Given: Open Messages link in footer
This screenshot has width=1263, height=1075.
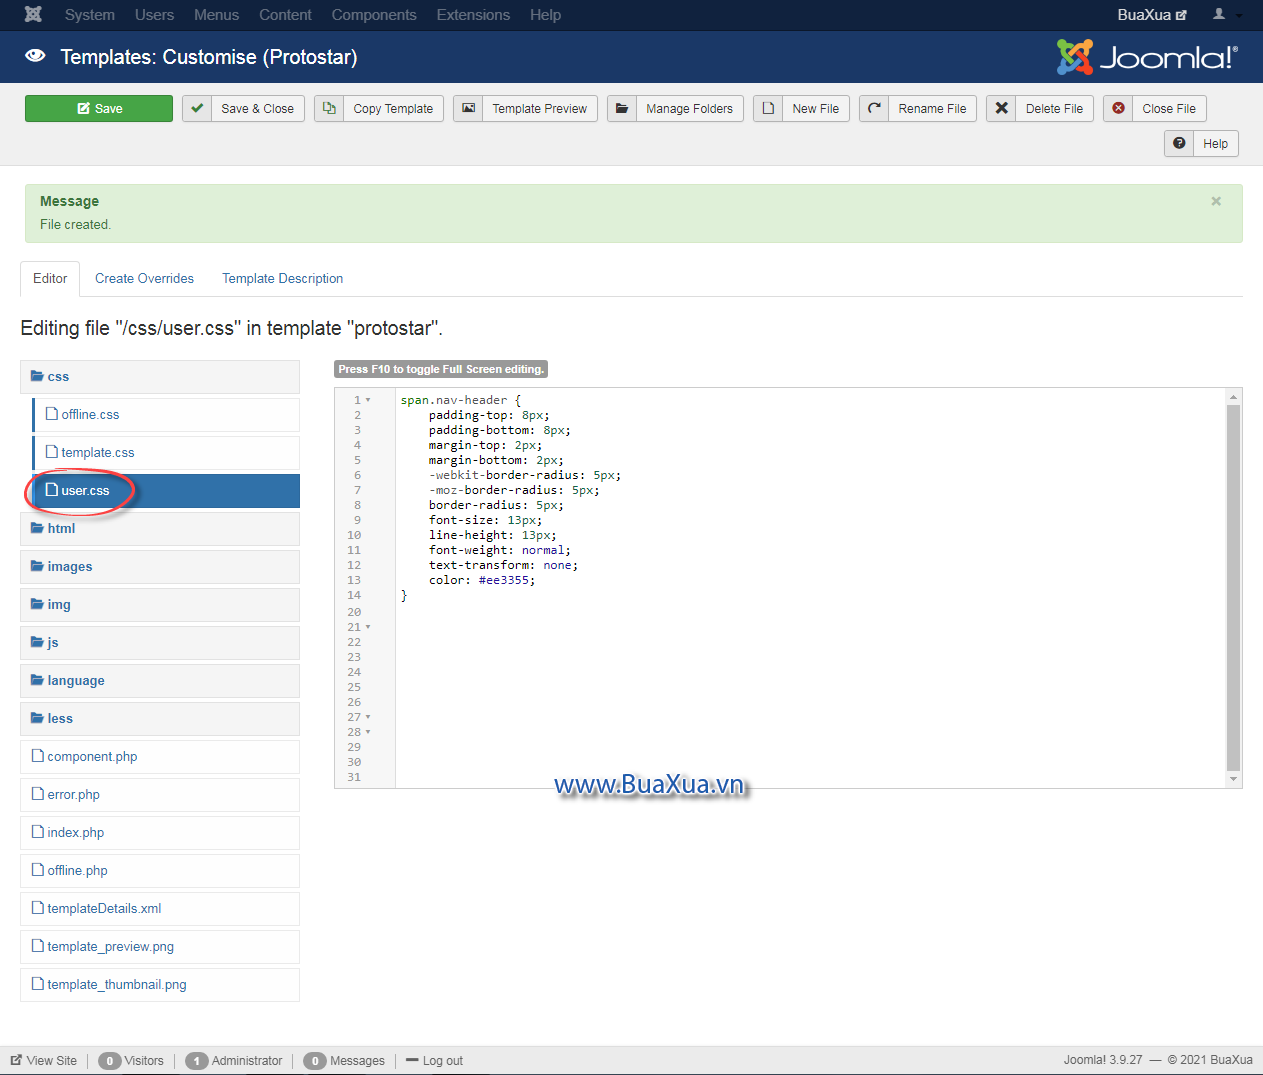Looking at the screenshot, I should click(x=345, y=1061).
